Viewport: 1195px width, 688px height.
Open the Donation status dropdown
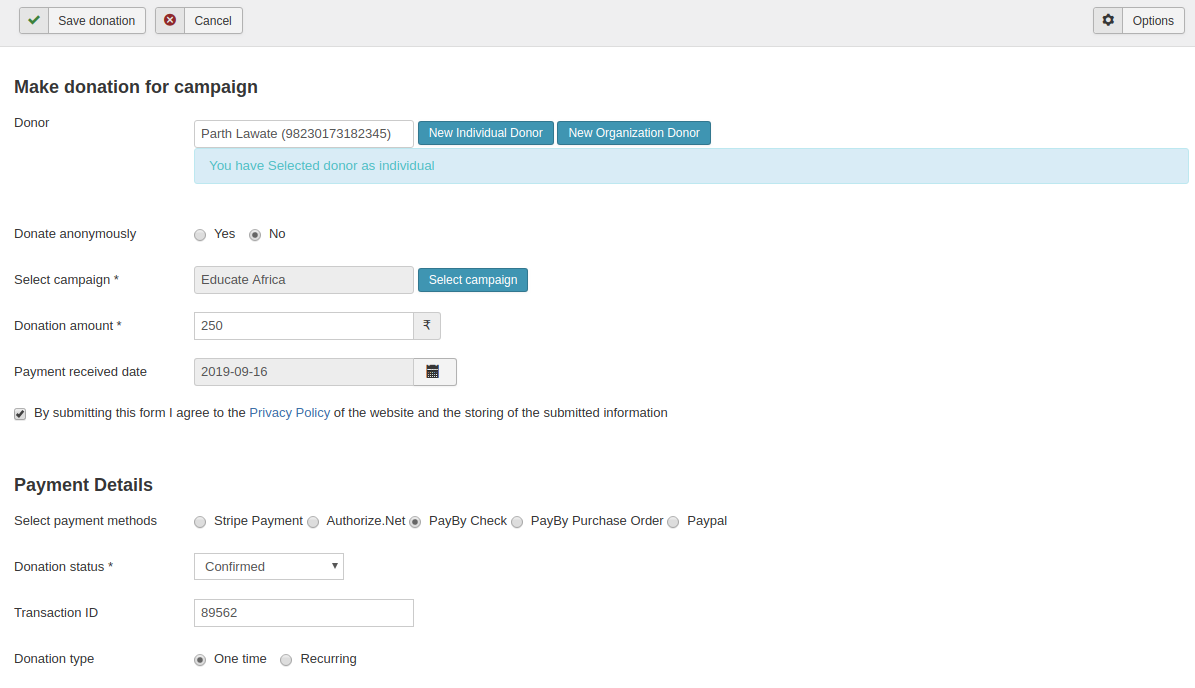pyautogui.click(x=268, y=567)
